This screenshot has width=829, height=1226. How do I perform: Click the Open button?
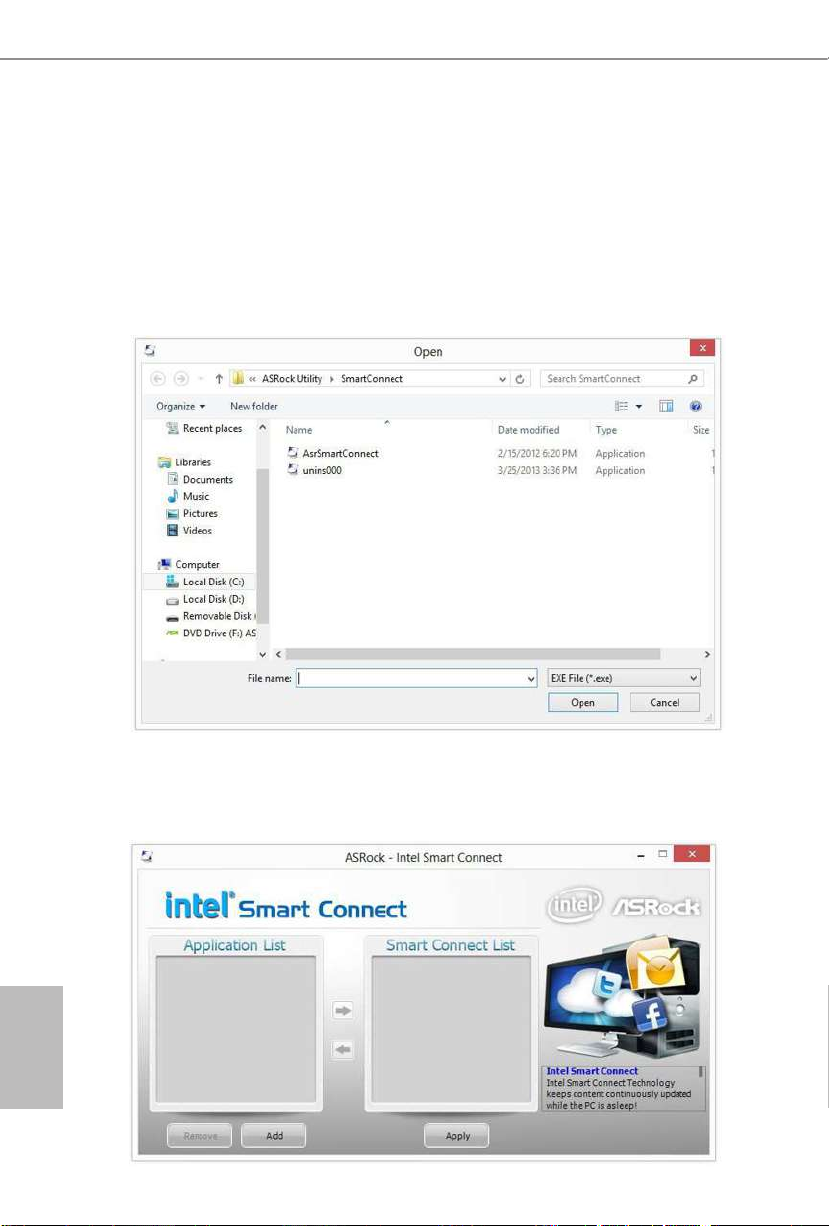[583, 703]
